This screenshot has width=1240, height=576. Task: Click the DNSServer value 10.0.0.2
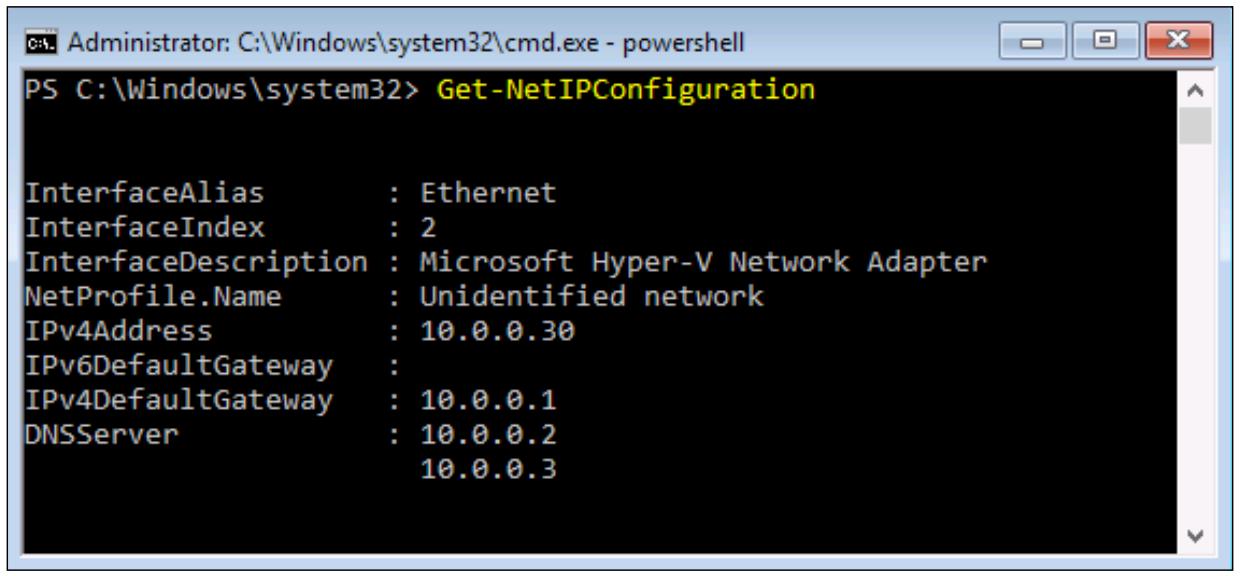(488, 435)
